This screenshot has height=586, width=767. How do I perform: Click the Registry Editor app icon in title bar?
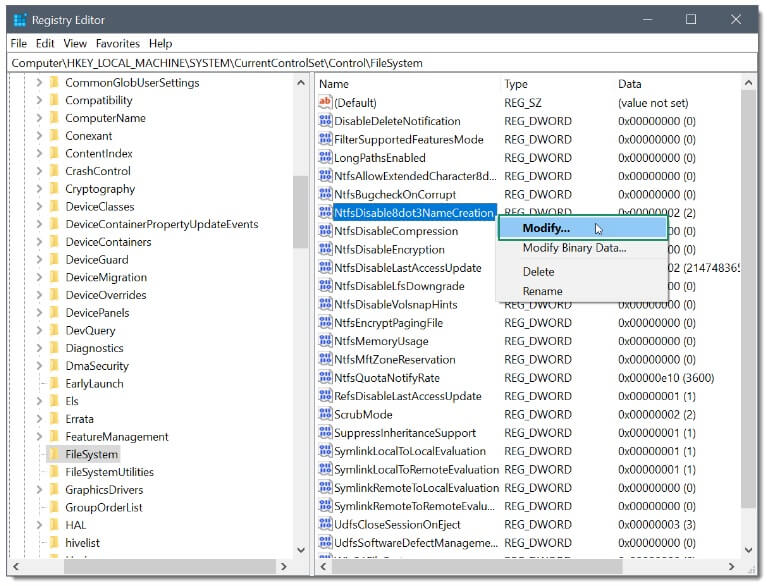(x=20, y=20)
